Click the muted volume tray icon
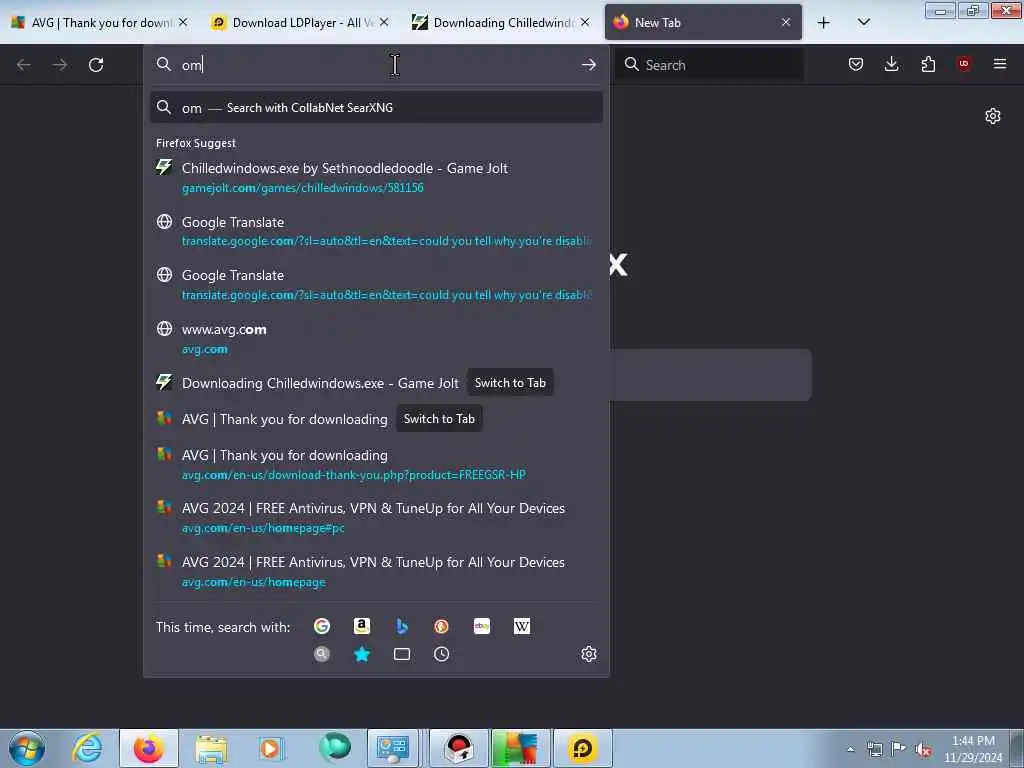 [x=923, y=749]
